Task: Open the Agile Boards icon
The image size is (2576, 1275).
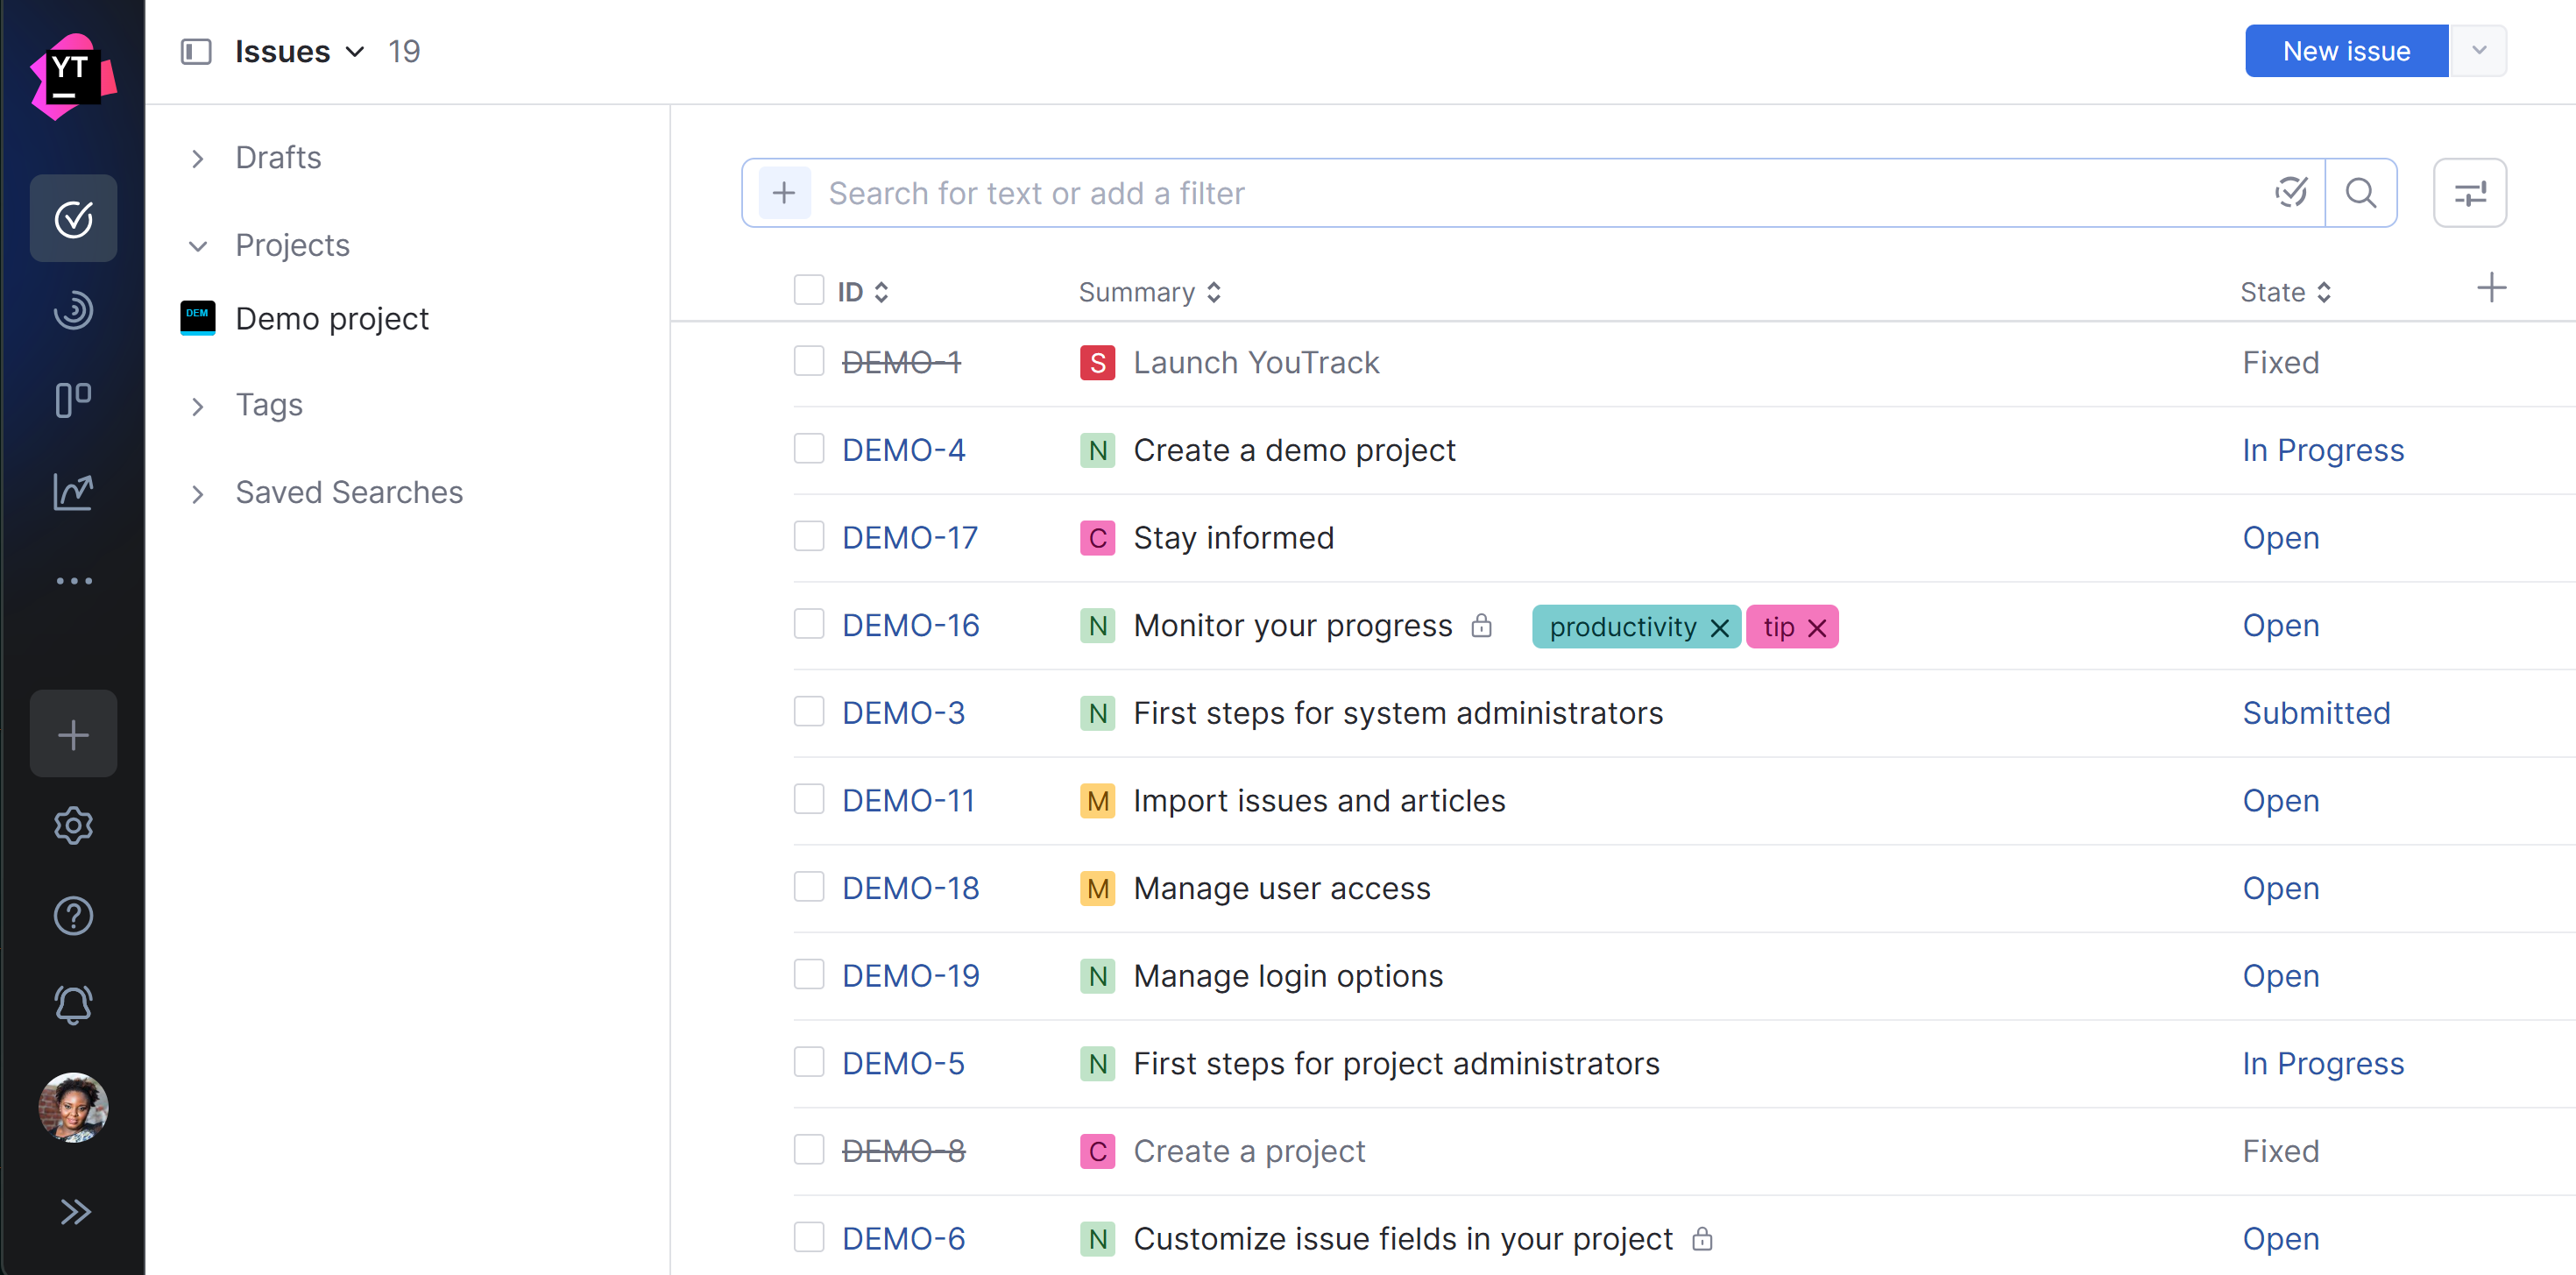Action: 73,400
